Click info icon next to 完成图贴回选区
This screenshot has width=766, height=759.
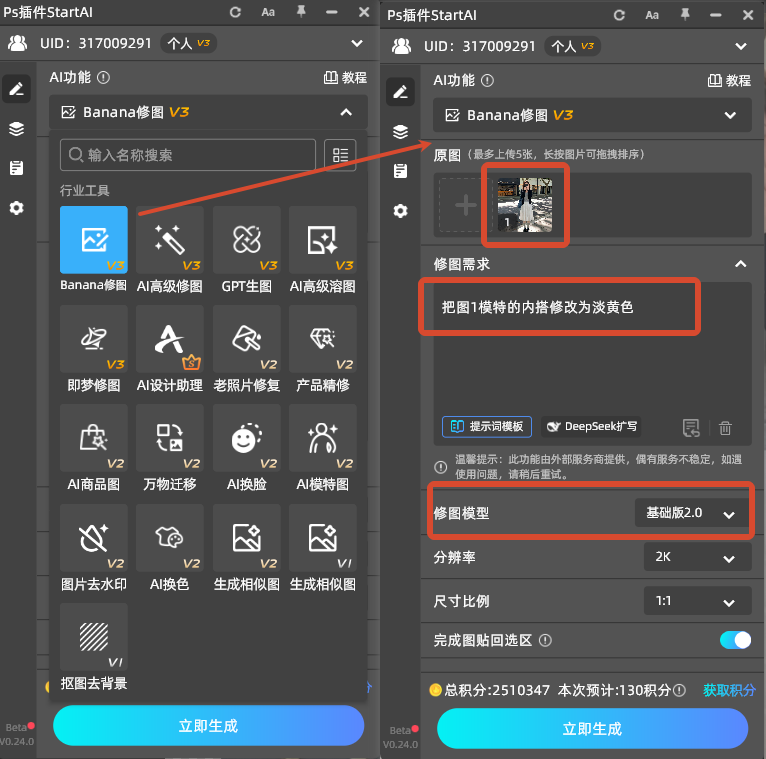click(545, 640)
